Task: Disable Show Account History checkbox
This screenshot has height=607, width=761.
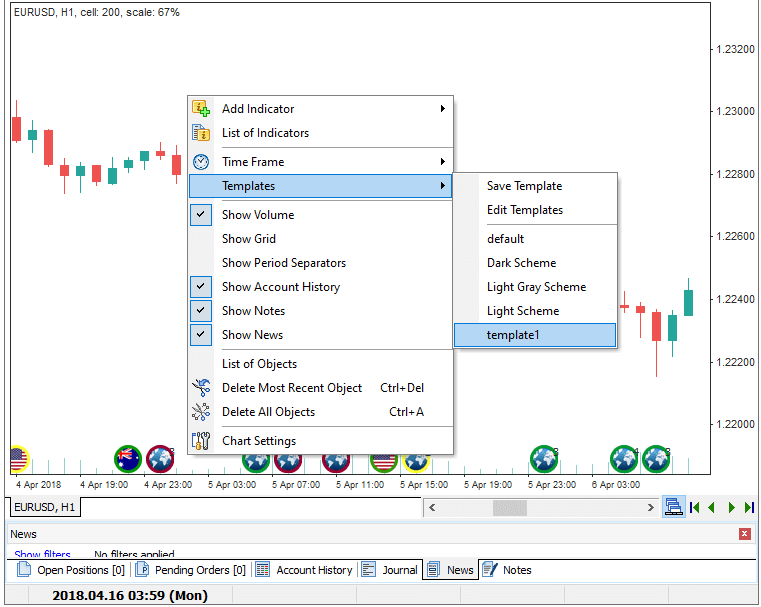Action: pos(201,287)
